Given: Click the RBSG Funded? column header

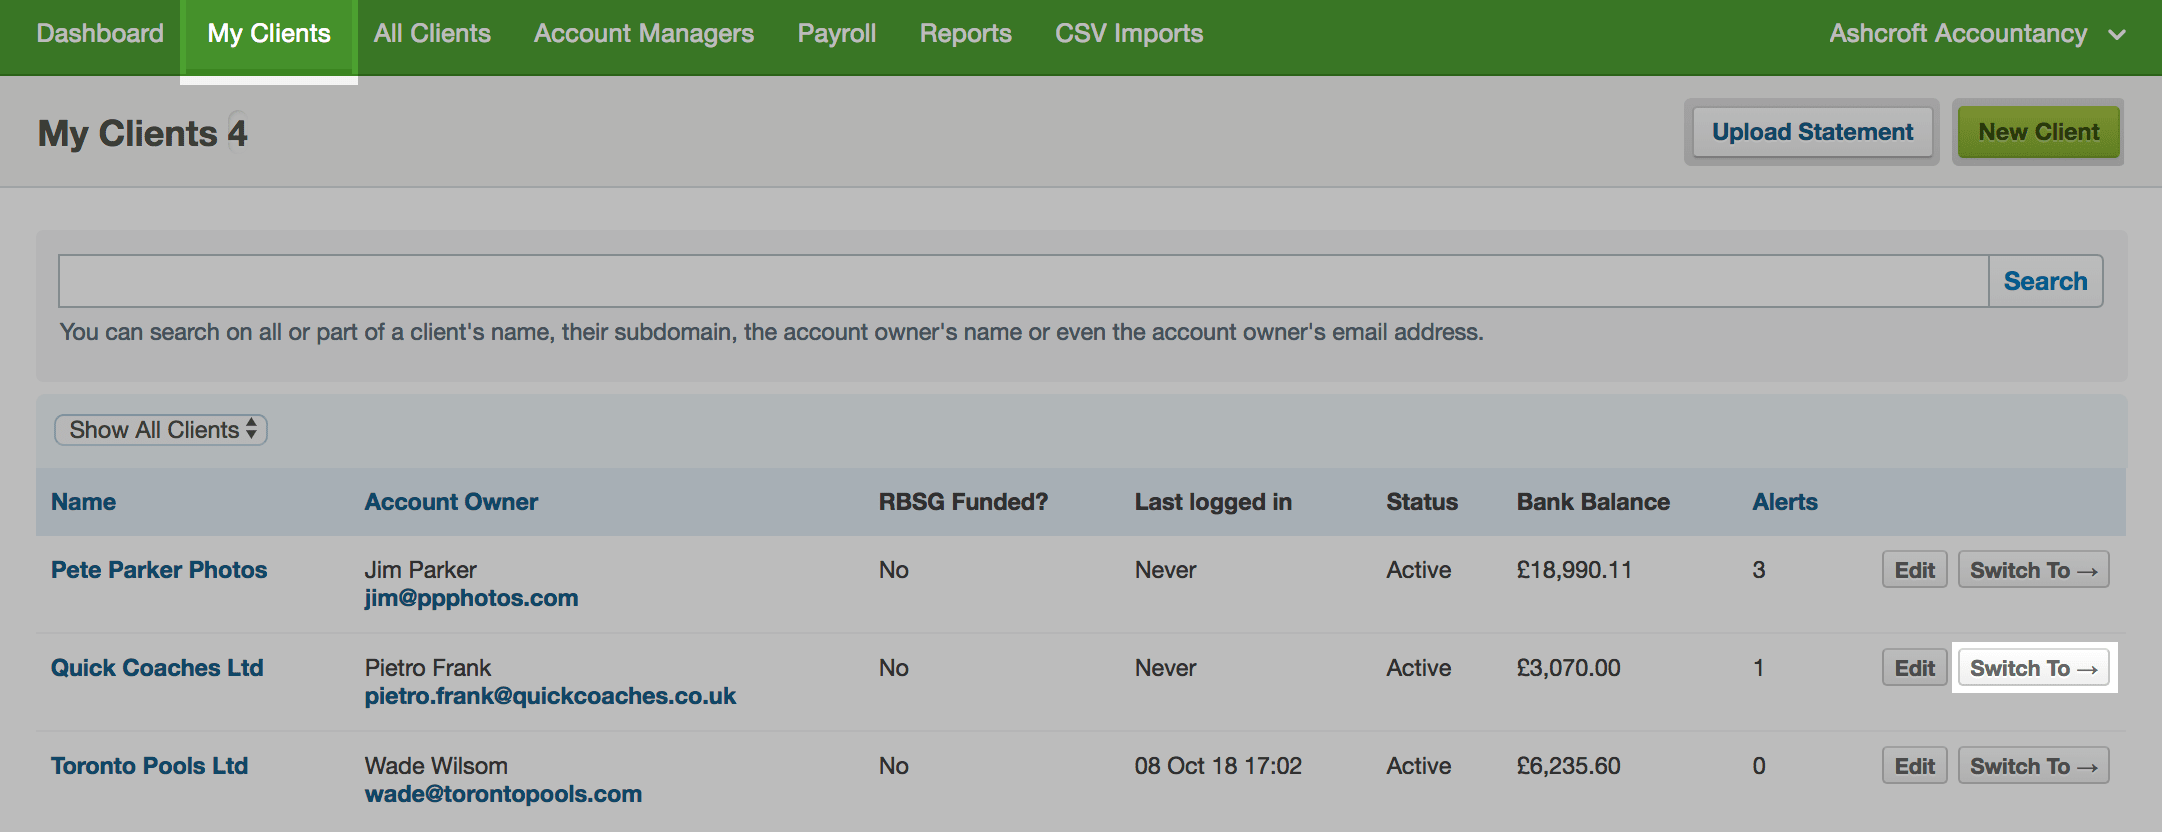Looking at the screenshot, I should (x=963, y=502).
